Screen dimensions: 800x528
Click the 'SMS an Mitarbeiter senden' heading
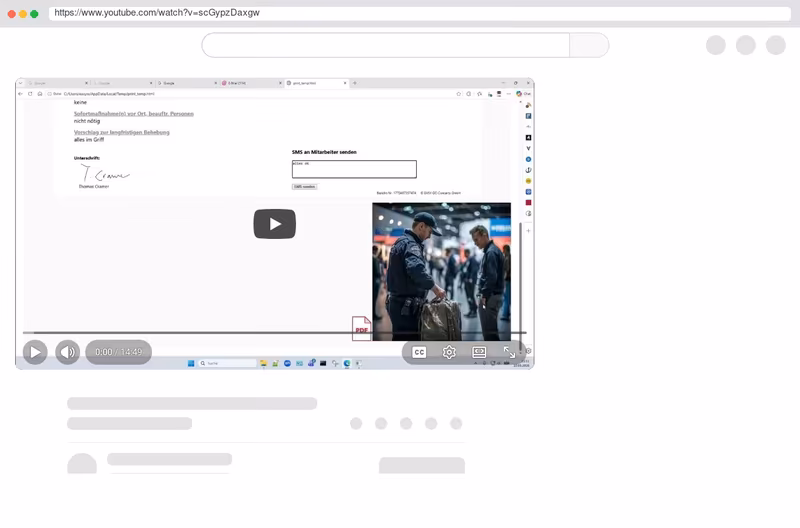coord(324,152)
